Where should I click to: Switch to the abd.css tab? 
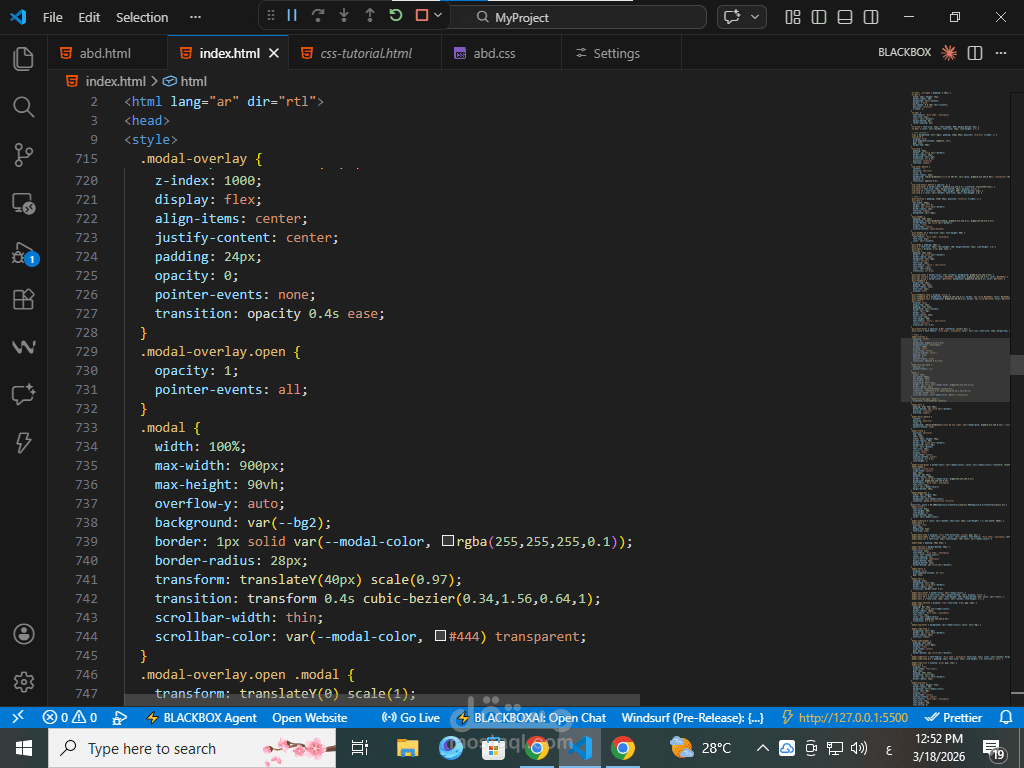(x=494, y=54)
